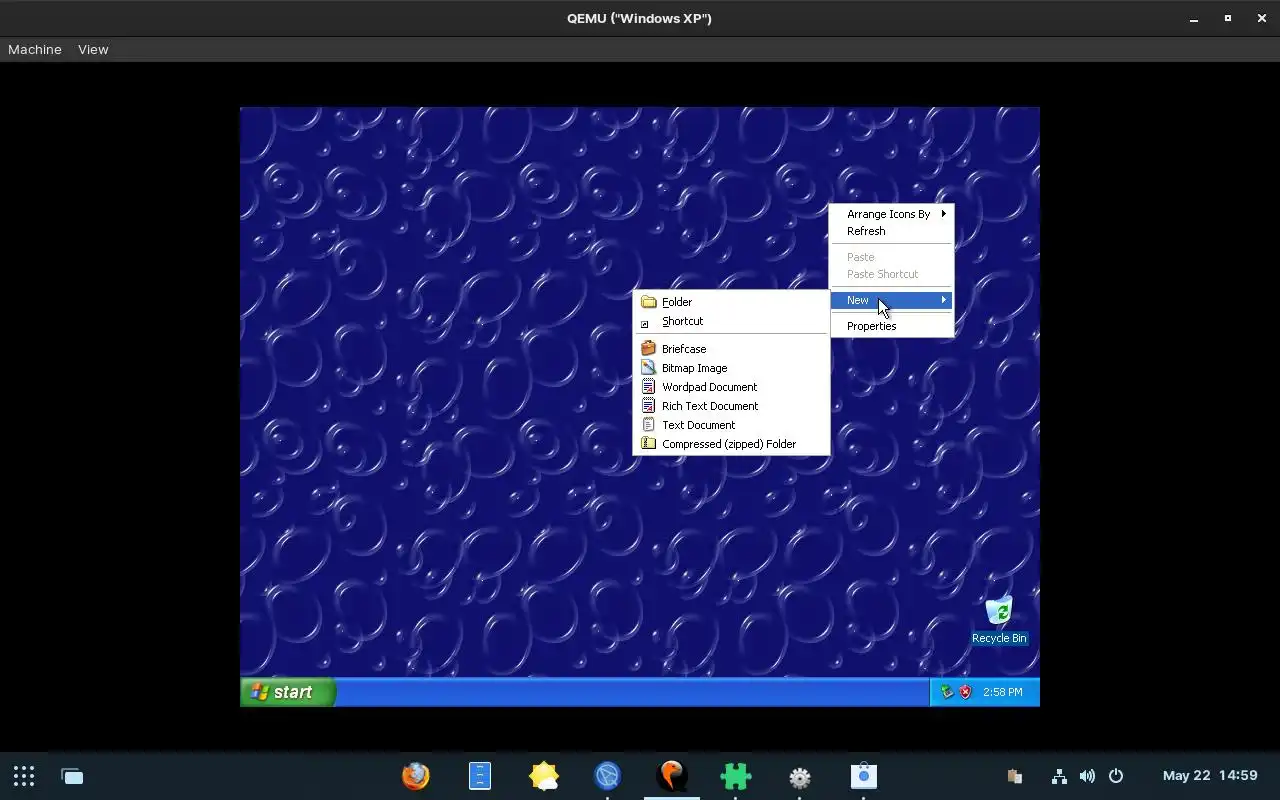Open the blue file manager dock icon
This screenshot has height=800, width=1280.
(480, 776)
